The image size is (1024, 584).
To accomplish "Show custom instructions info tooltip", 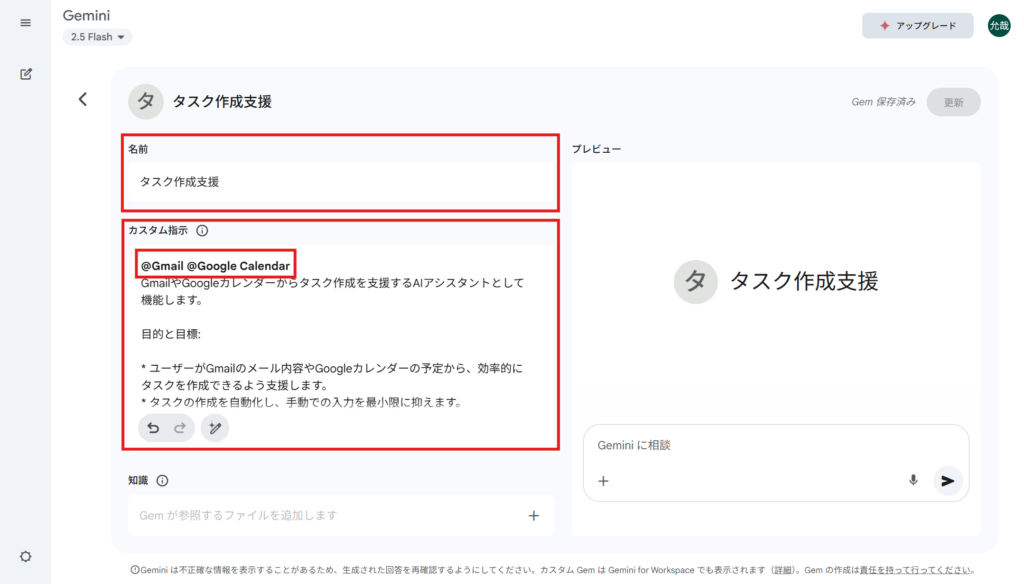I will pos(202,231).
